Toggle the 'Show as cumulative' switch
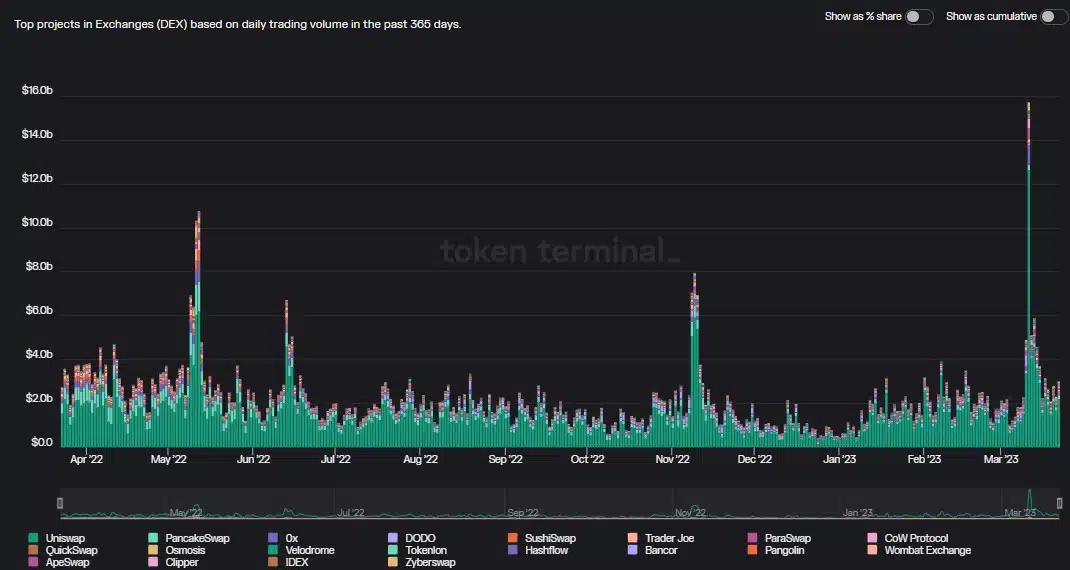This screenshot has height=570, width=1070. tap(1053, 16)
